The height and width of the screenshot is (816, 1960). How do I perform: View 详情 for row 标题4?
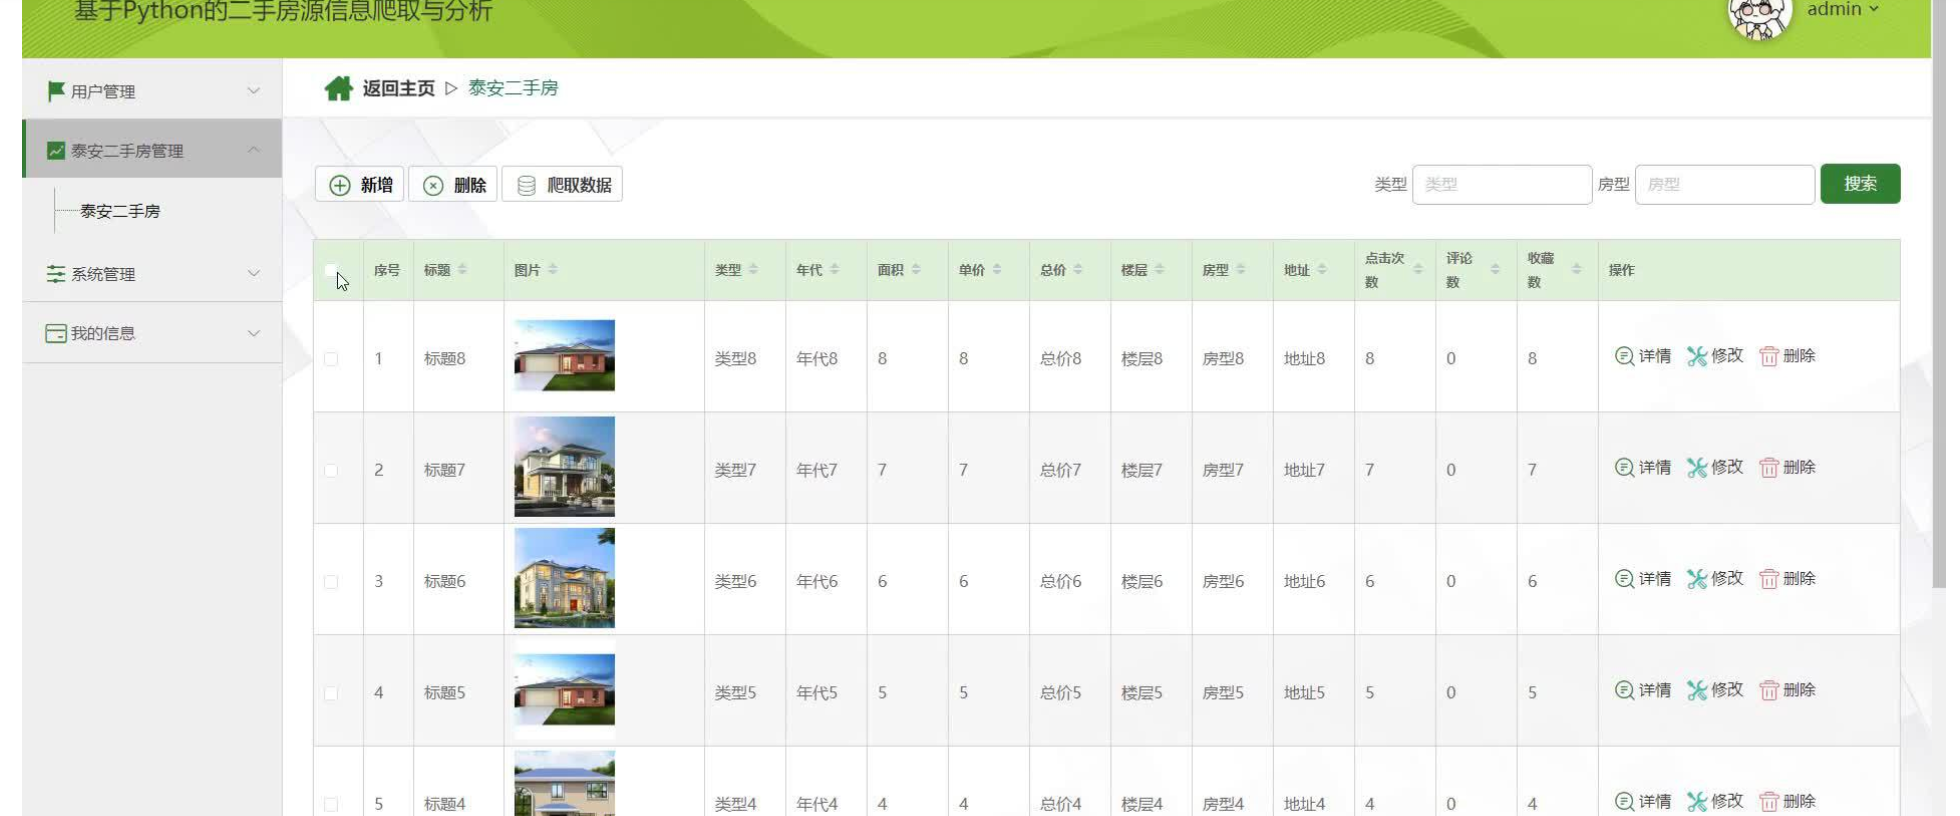tap(1643, 801)
